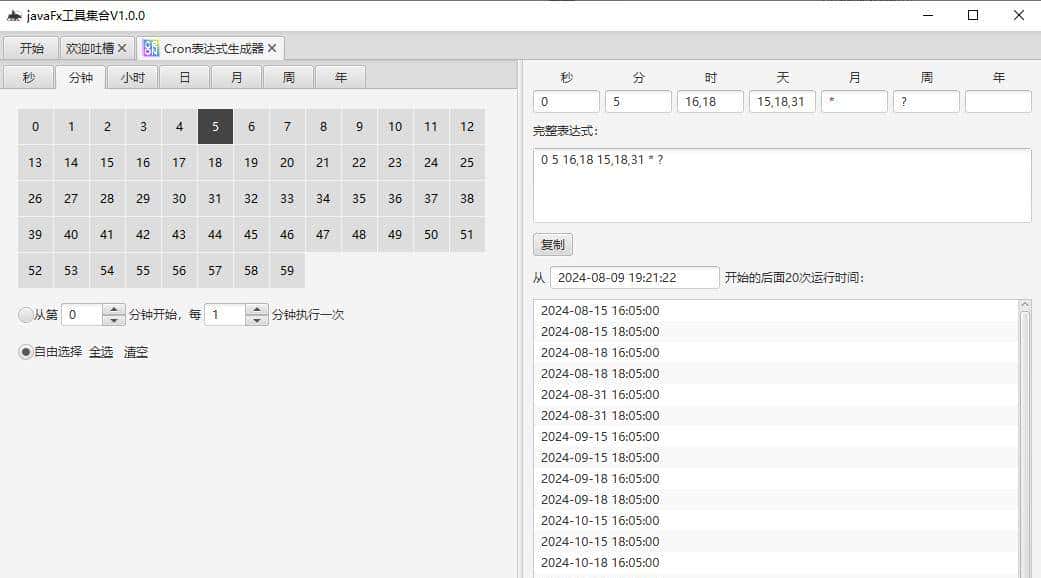Click the start datetime field 2024-08-09
Screen dimensions: 1041x578
click(634, 277)
